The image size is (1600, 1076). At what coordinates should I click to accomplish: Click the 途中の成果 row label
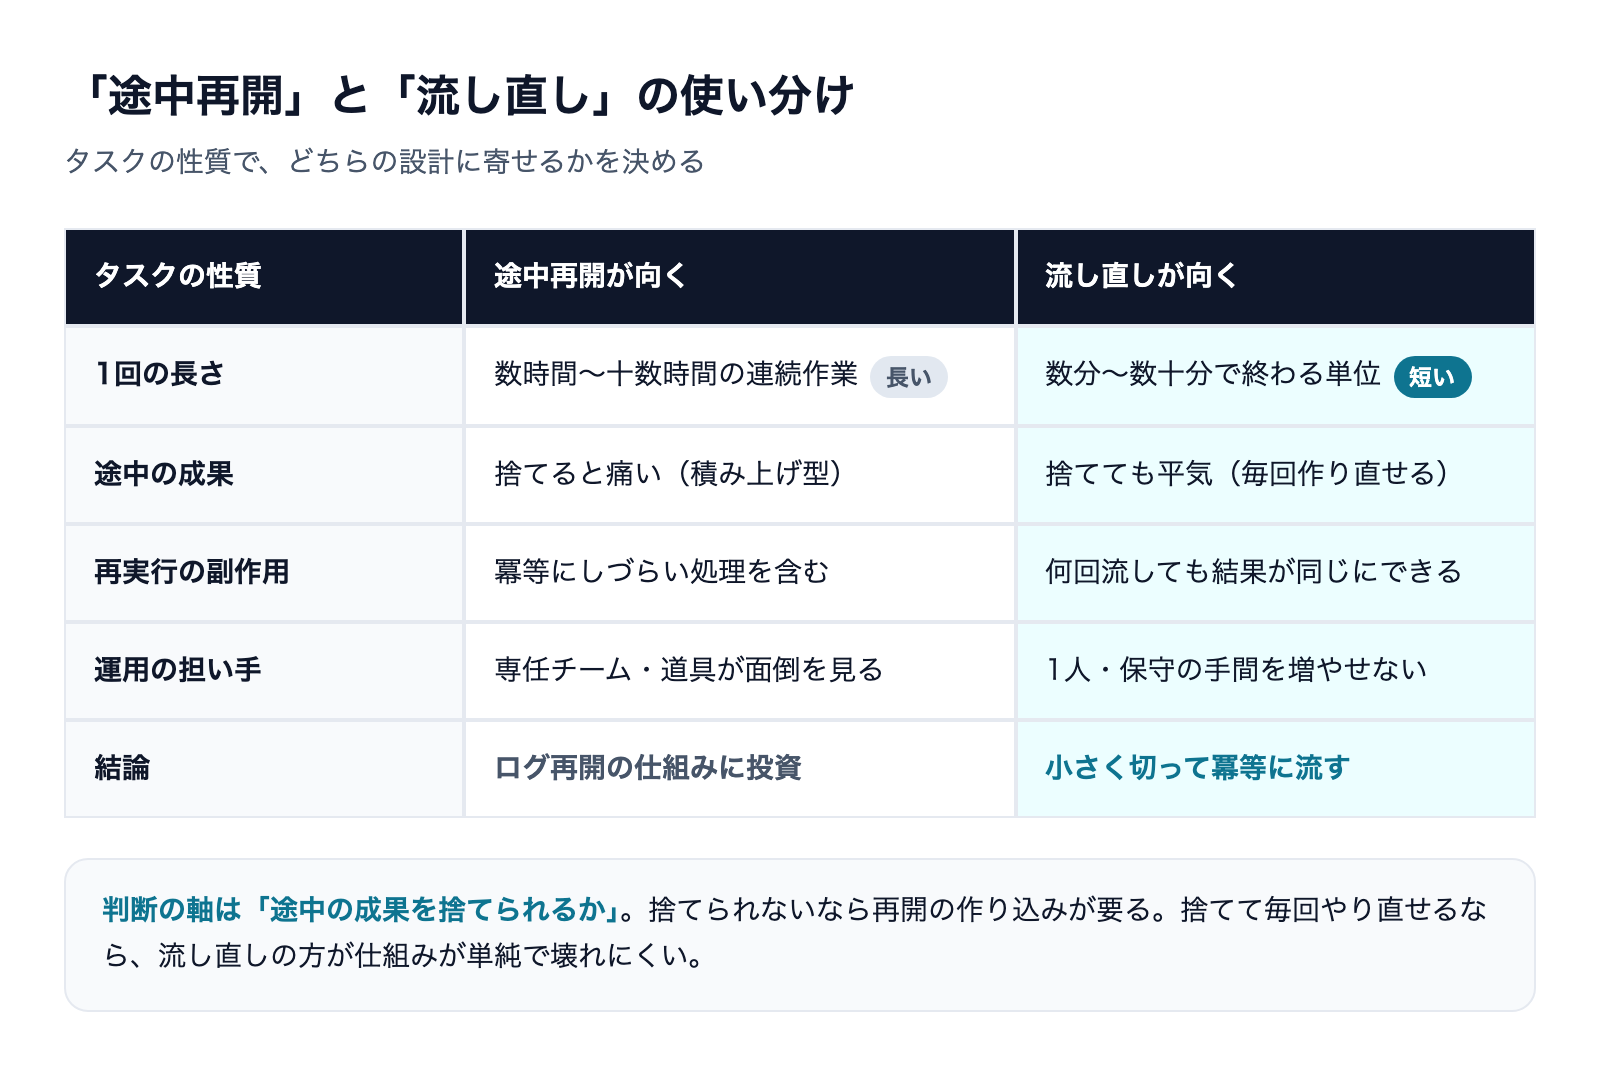pyautogui.click(x=265, y=475)
